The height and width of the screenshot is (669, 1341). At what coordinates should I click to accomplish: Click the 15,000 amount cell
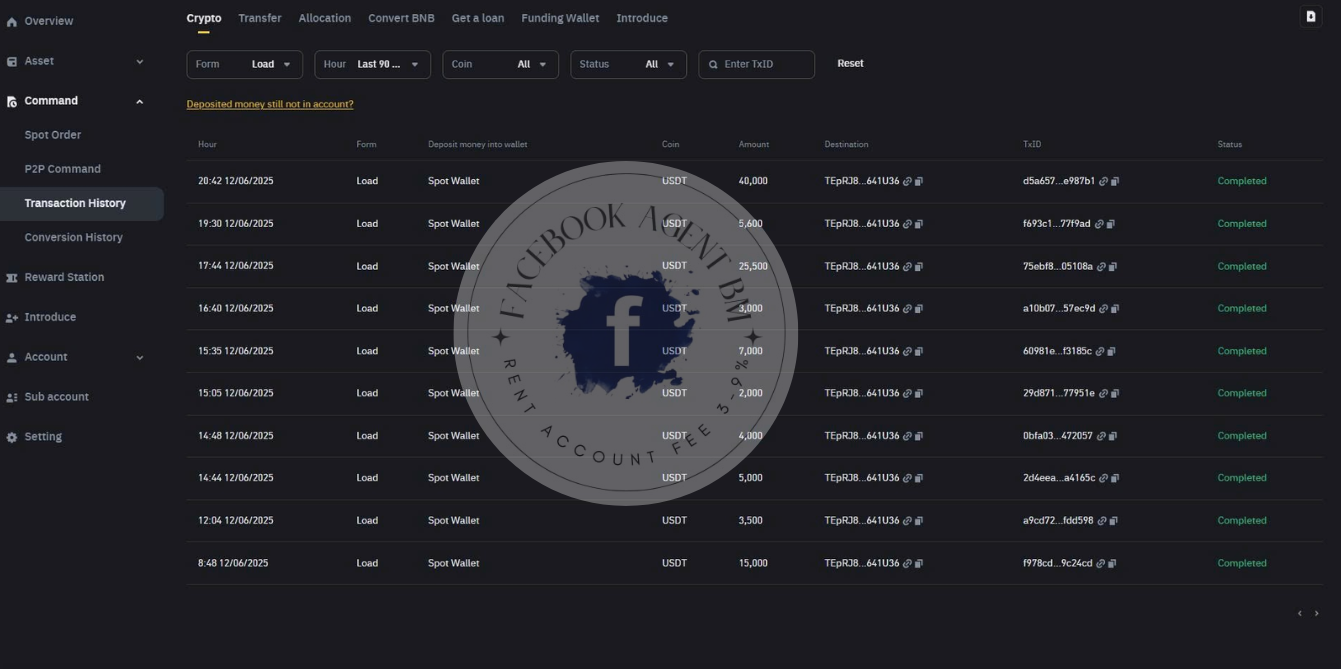[753, 563]
